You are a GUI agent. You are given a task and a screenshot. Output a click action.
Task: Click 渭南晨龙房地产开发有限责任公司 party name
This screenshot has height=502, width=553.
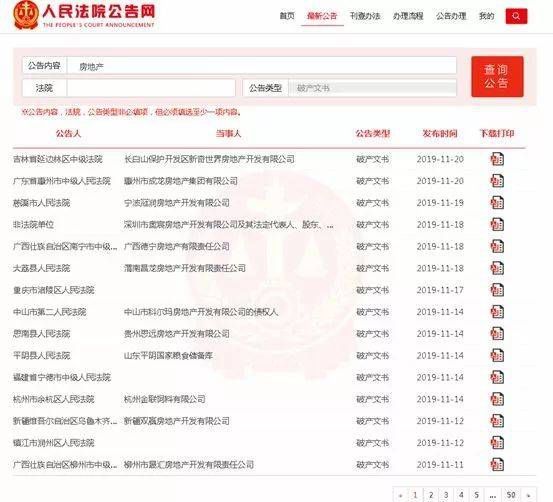(x=185, y=268)
